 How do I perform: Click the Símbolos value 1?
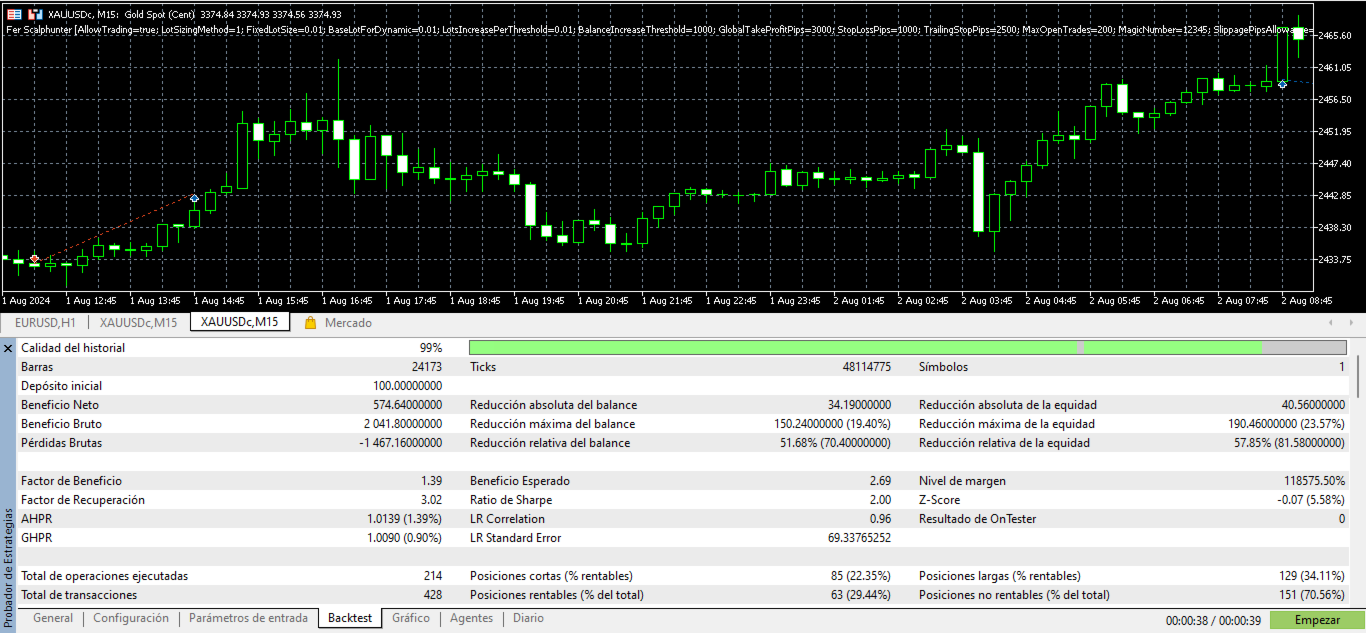[1342, 367]
